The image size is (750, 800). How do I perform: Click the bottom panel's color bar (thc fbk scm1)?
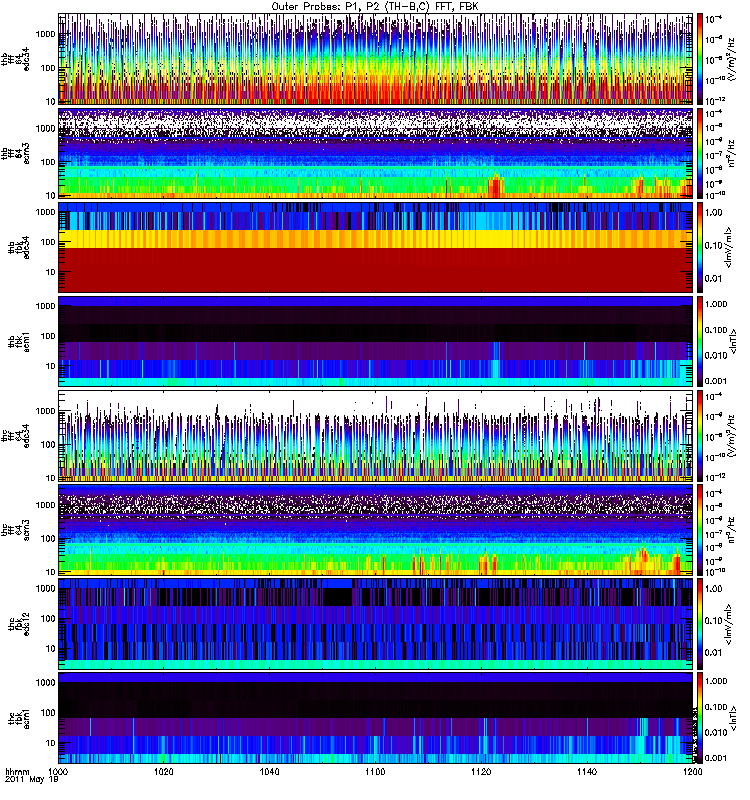701,720
